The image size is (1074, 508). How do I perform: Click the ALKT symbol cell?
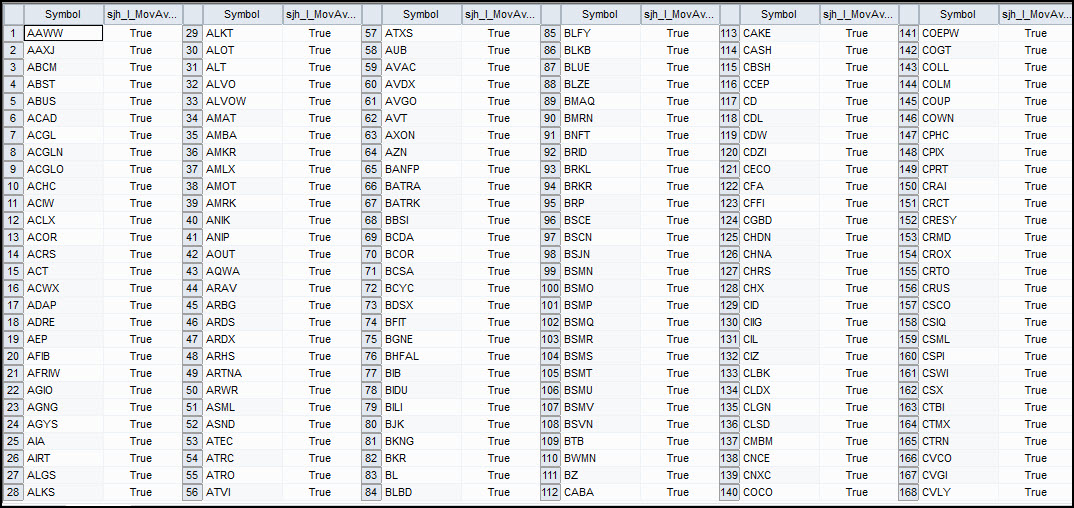(x=242, y=33)
